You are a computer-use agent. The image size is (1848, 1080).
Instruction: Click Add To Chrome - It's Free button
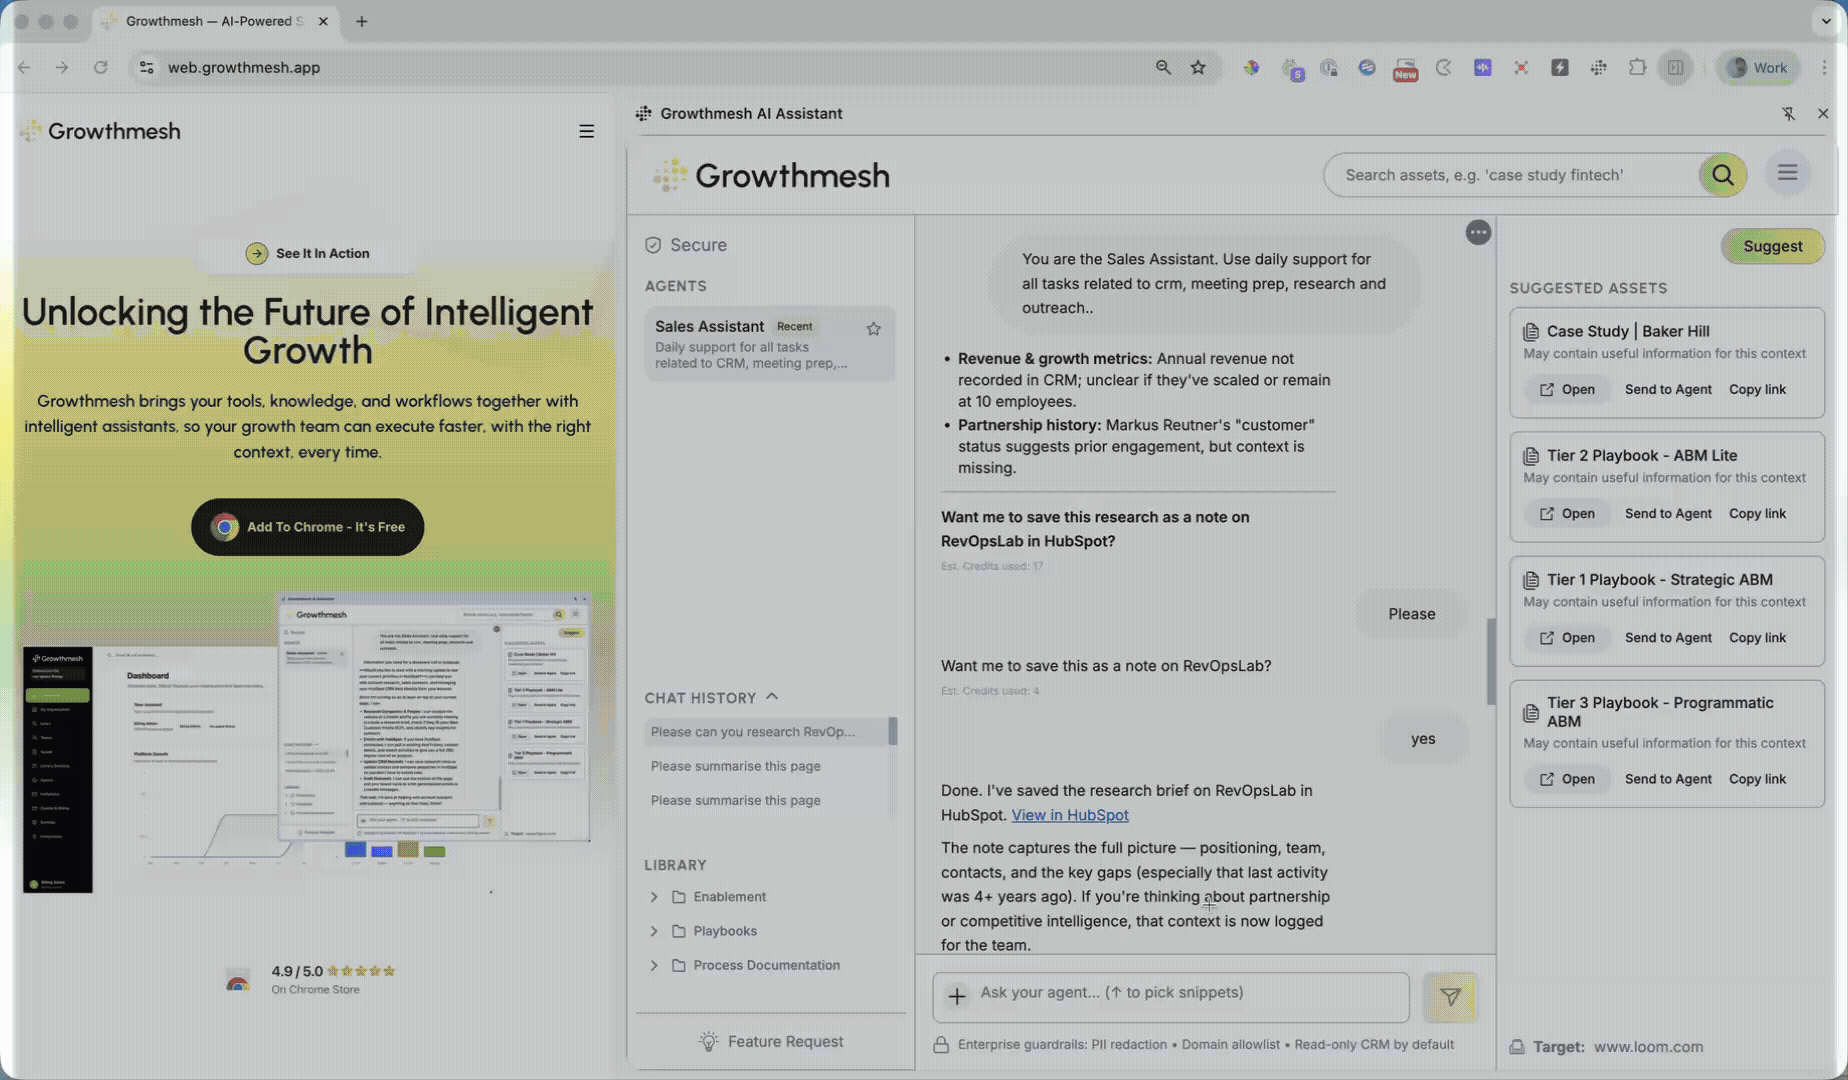307,527
